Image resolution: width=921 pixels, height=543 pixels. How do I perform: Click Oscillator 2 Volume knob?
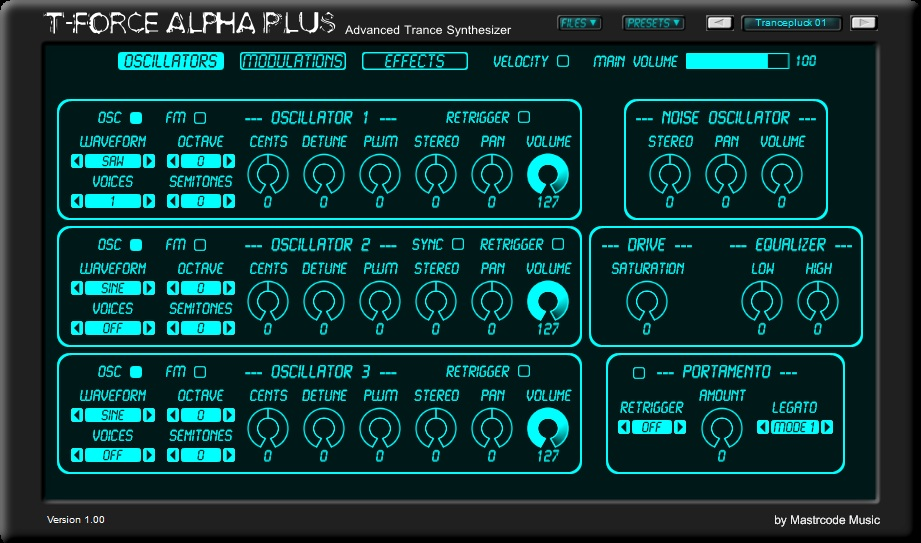coord(548,301)
